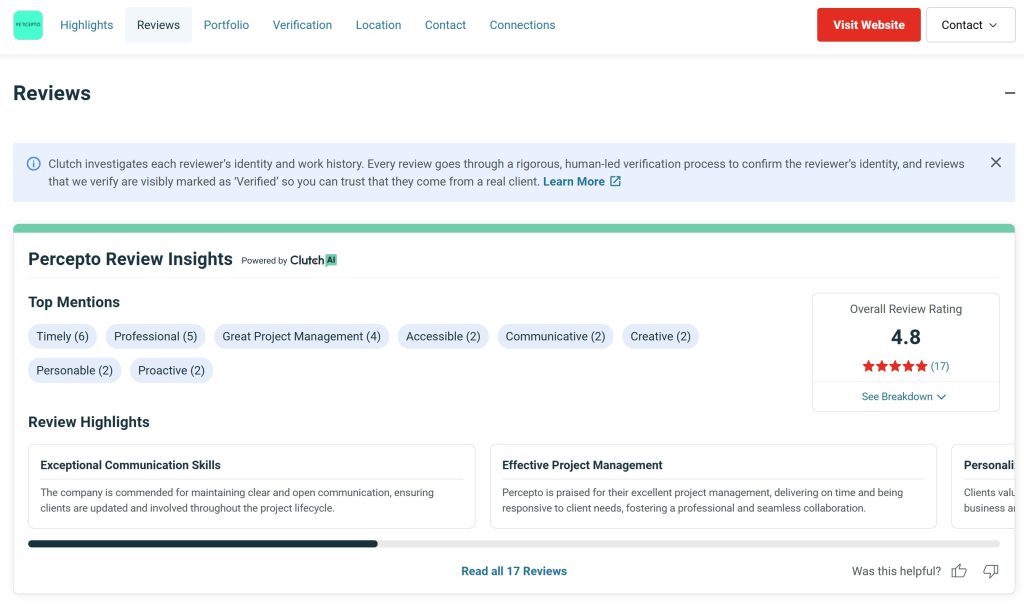Select Great Project Management (4) chip
1024x608 pixels.
tap(301, 336)
